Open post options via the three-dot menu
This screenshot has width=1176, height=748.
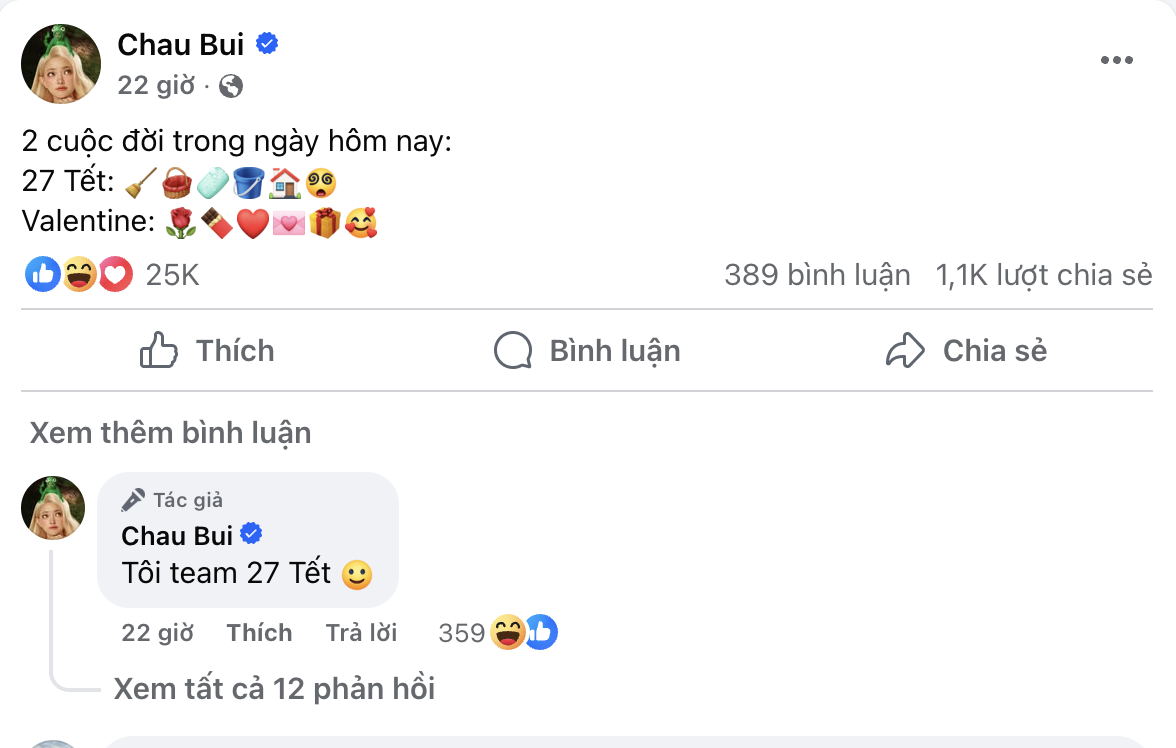(1115, 59)
